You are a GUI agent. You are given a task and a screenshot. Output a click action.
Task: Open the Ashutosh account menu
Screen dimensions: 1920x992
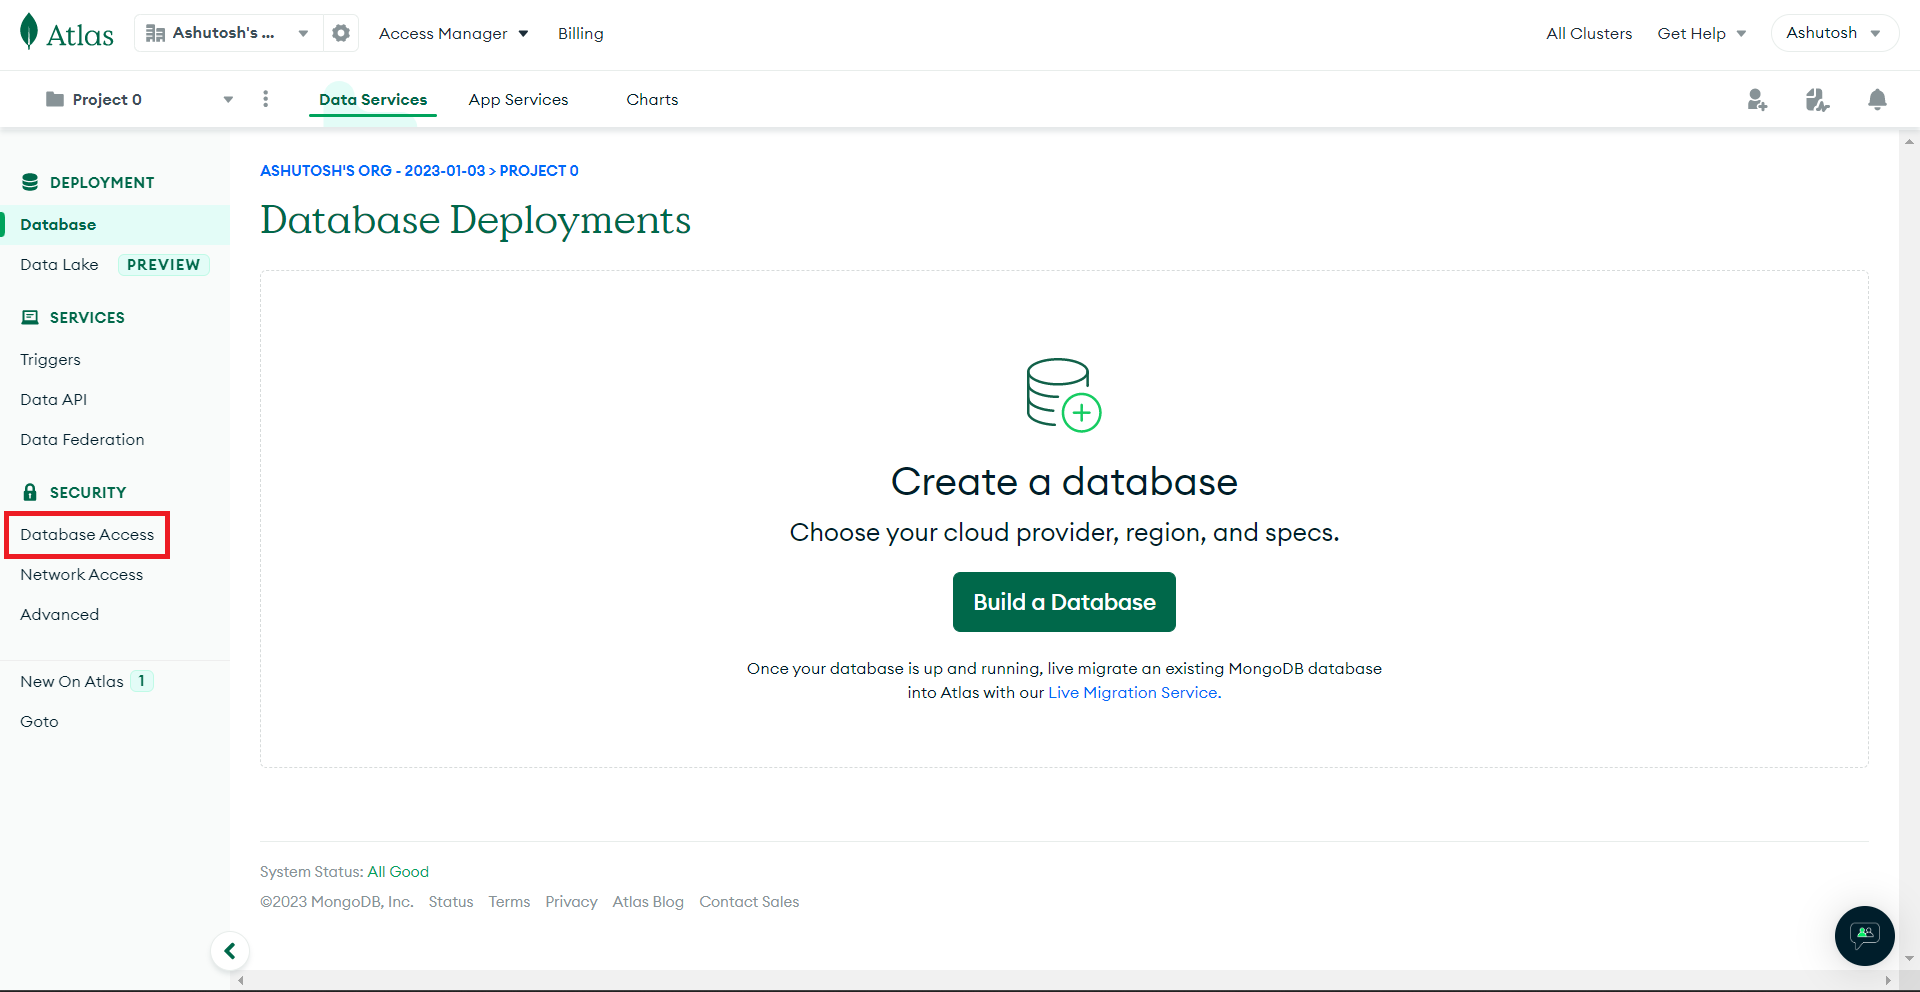pyautogui.click(x=1833, y=32)
